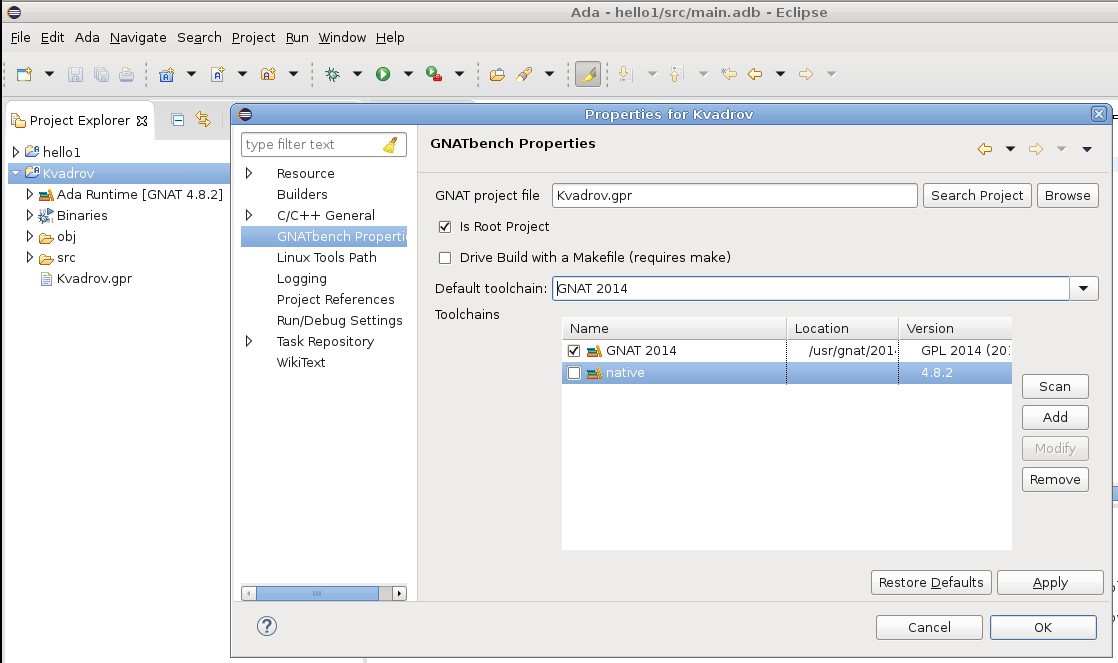
Task: Expand the Ada Runtime tree node
Action: (29, 194)
